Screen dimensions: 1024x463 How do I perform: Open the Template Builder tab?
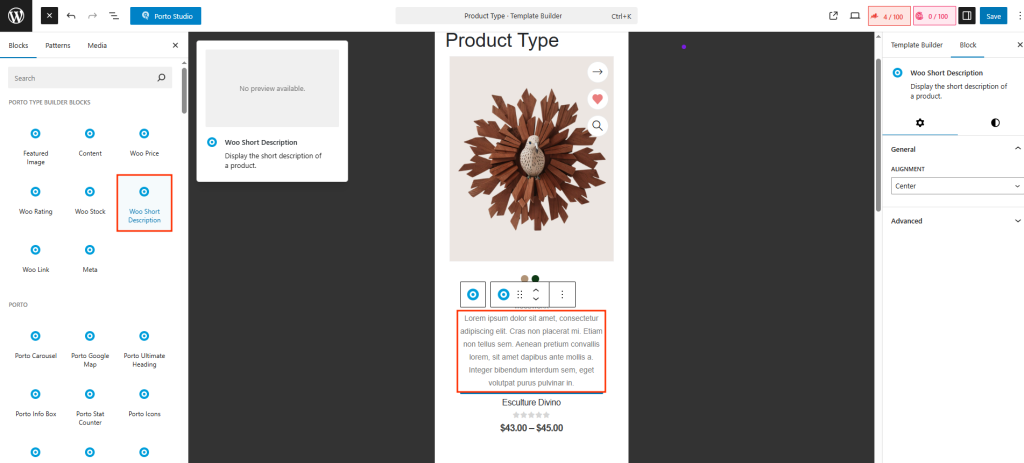916,45
